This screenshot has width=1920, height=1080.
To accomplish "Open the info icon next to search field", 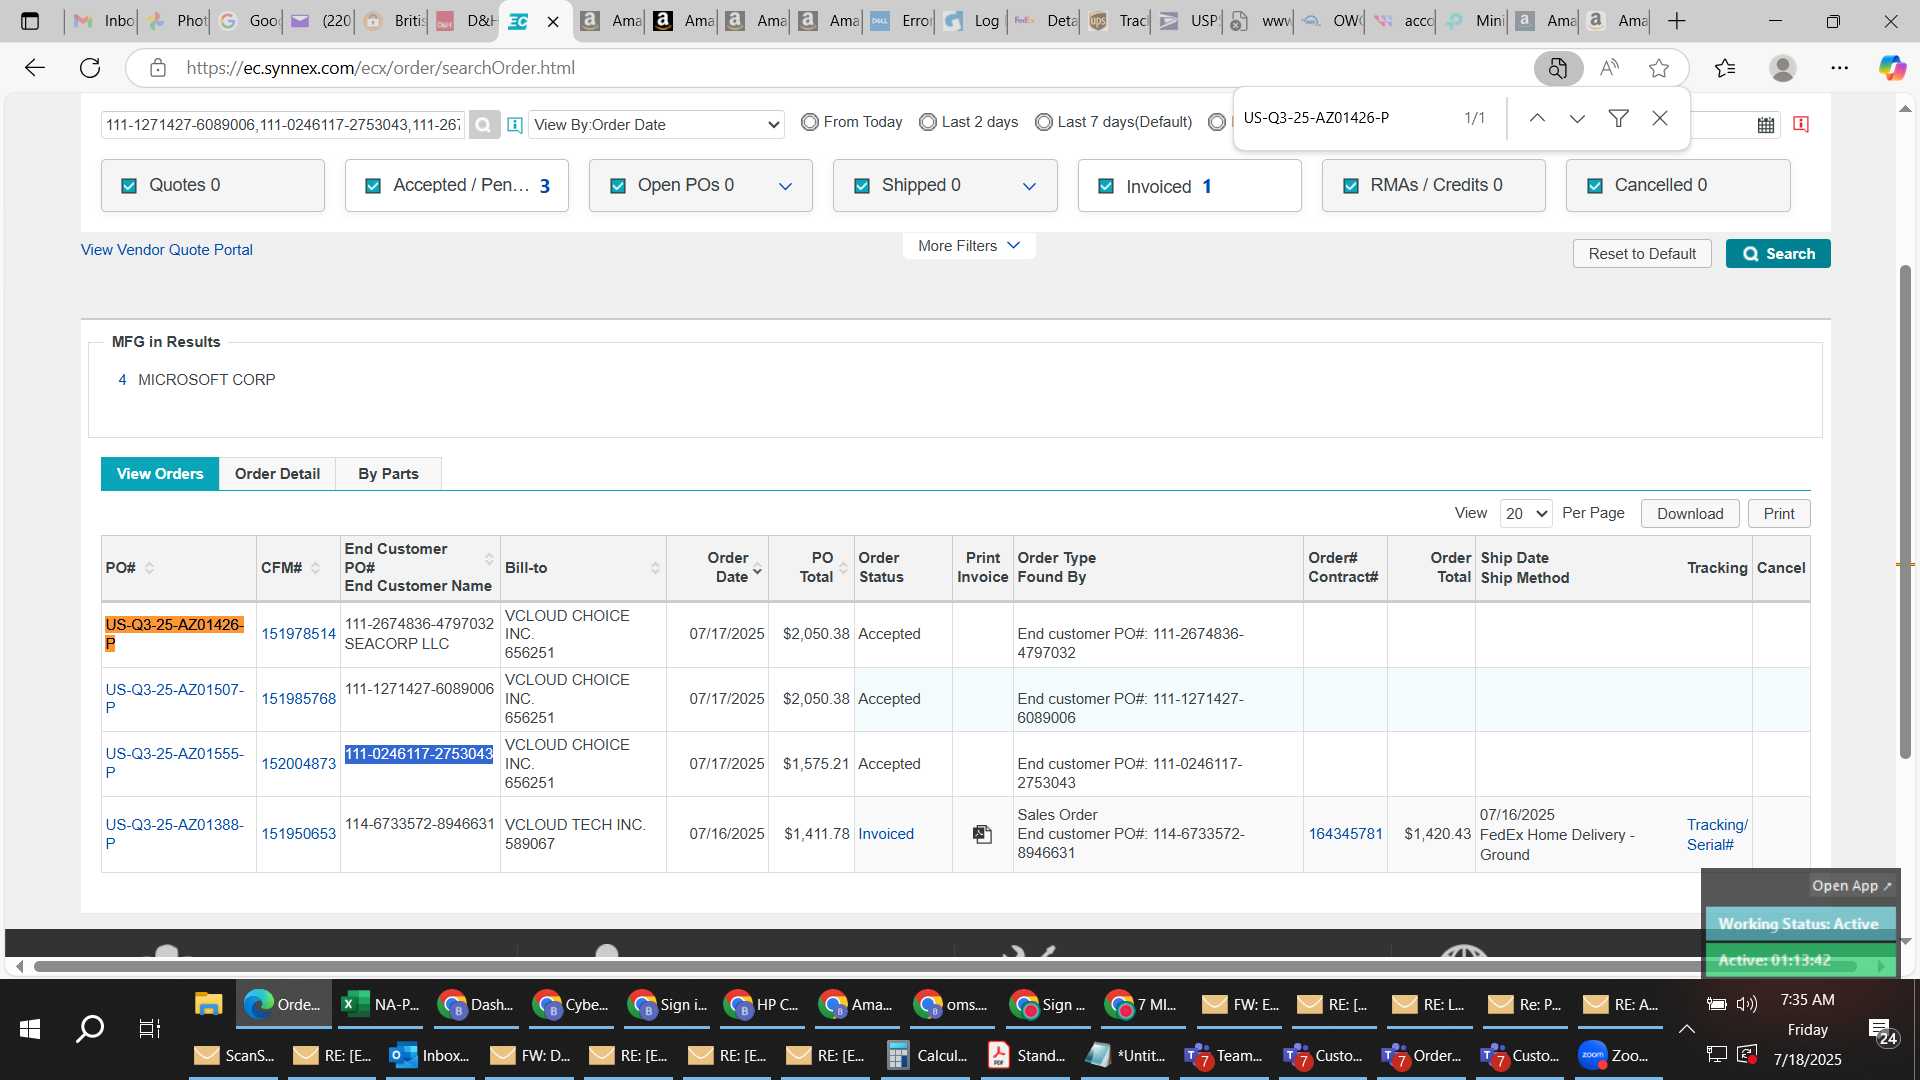I will pyautogui.click(x=515, y=125).
